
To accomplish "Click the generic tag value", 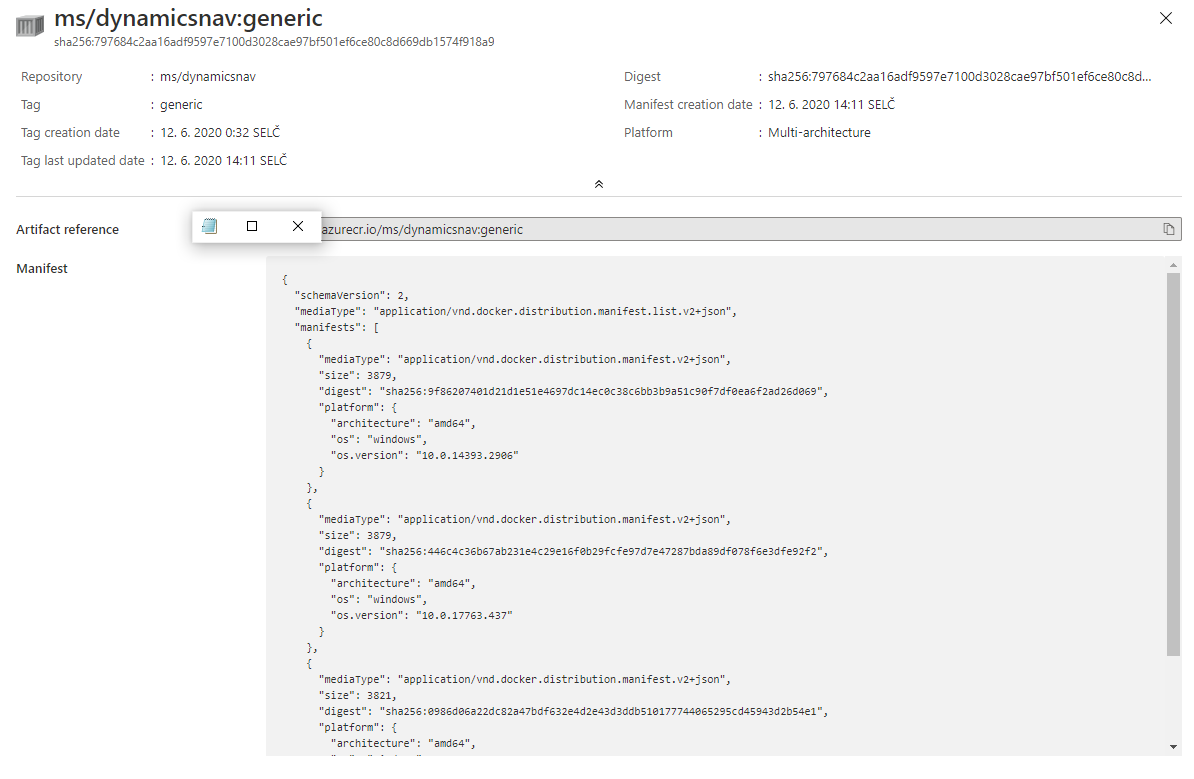I will pyautogui.click(x=181, y=104).
